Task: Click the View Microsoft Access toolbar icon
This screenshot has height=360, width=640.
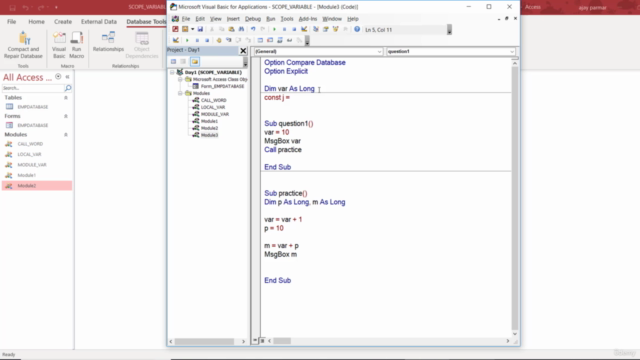Action: [x=175, y=29]
